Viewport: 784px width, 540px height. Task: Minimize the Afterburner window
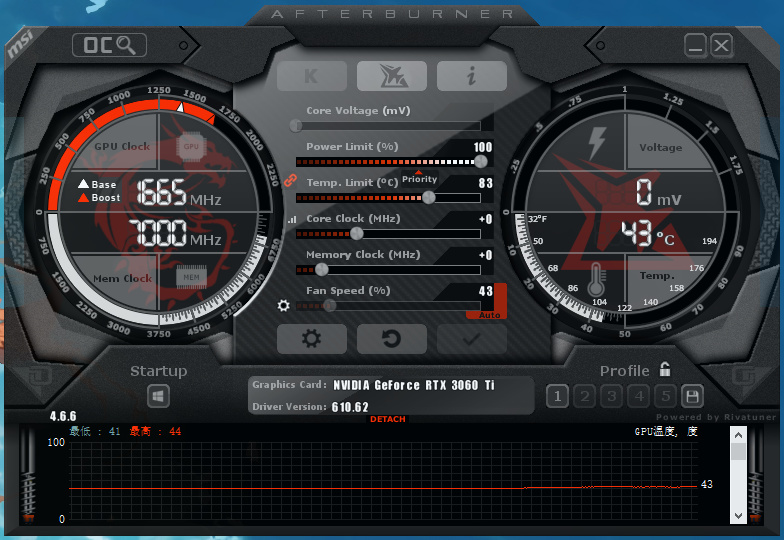[x=696, y=46]
